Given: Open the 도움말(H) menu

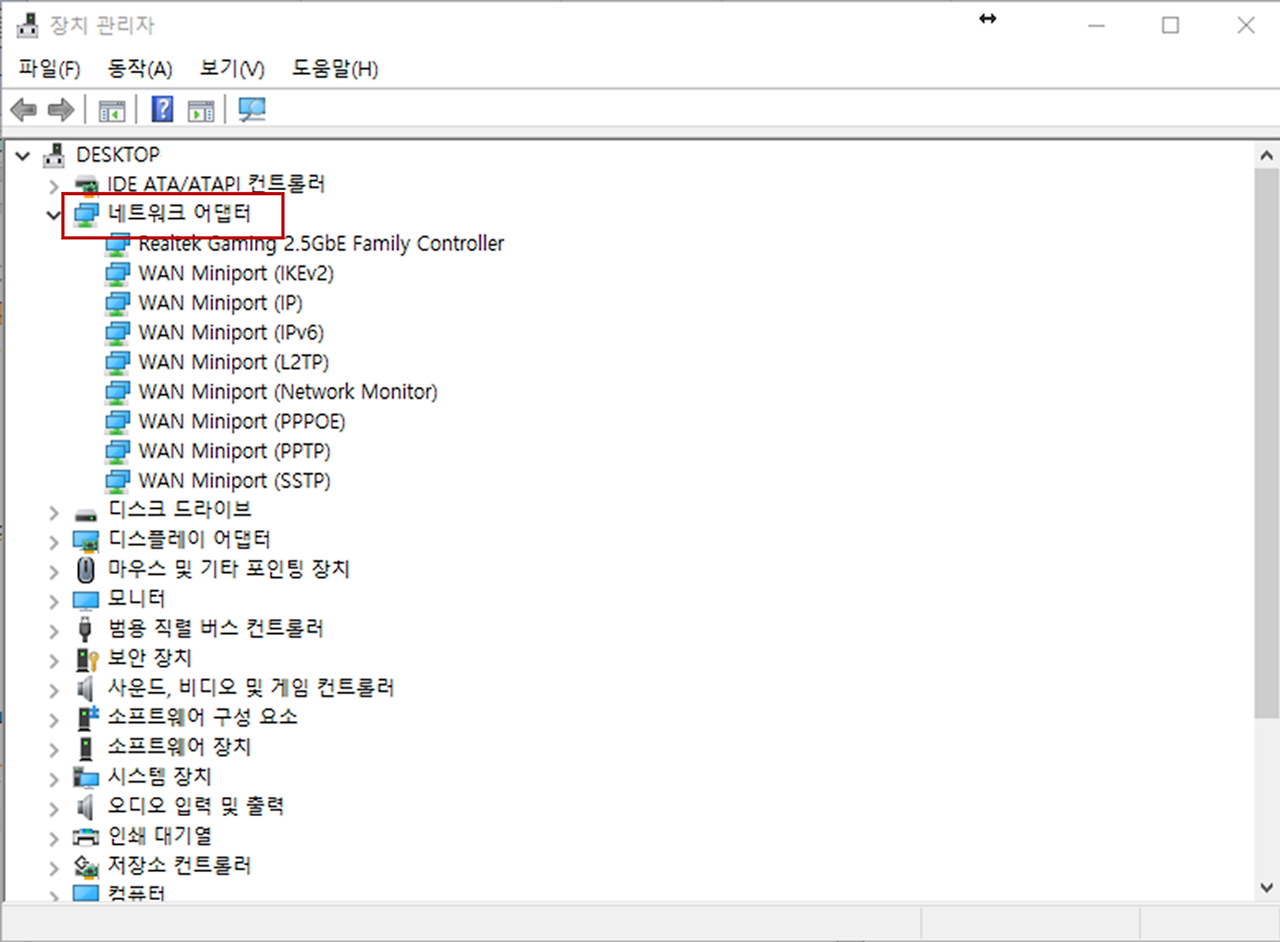Looking at the screenshot, I should [x=335, y=69].
